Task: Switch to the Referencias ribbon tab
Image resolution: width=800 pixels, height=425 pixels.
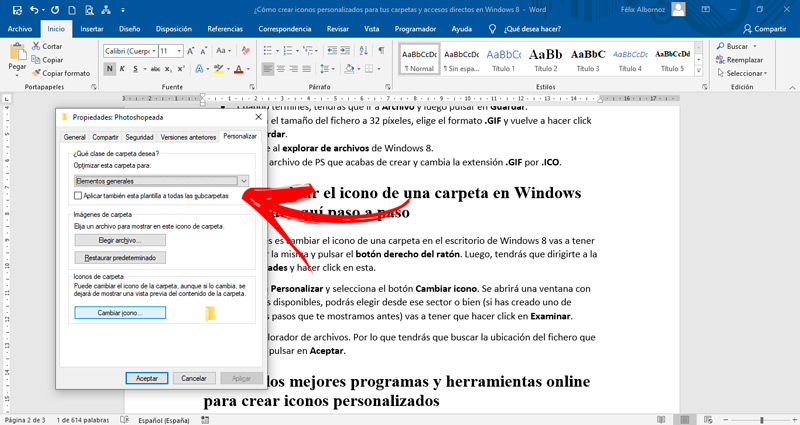Action: [x=225, y=29]
